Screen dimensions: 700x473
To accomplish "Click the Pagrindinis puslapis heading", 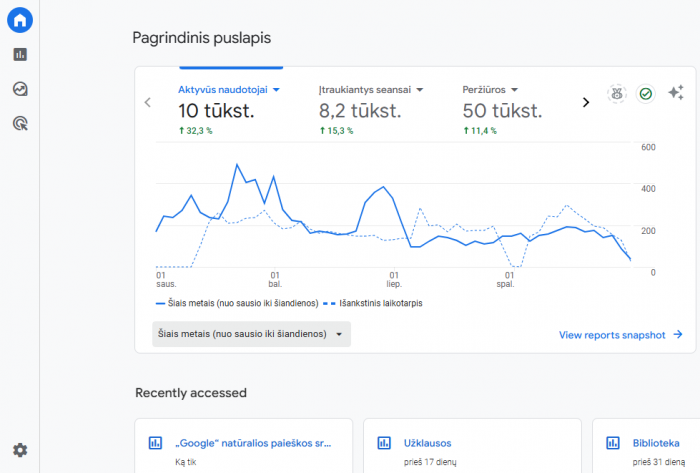I will 202,38.
